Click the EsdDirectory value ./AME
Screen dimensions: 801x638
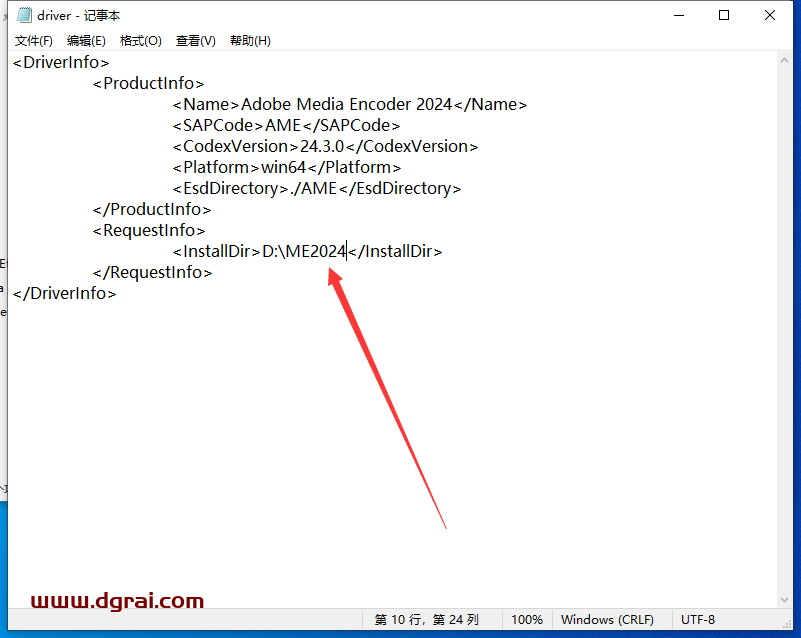tap(314, 188)
